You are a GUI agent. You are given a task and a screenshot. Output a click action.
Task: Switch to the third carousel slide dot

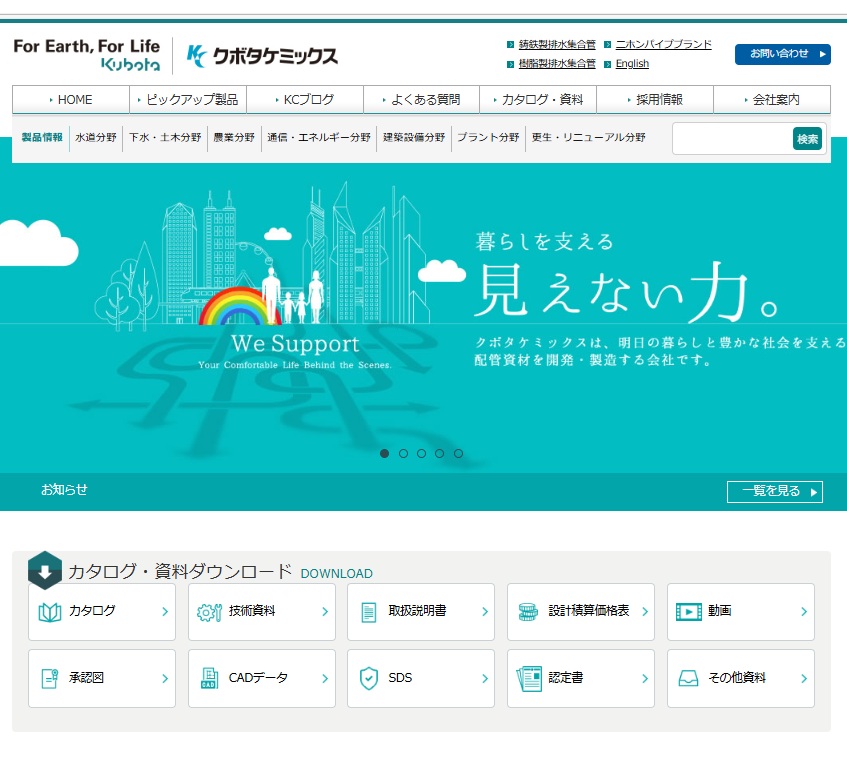tap(422, 453)
